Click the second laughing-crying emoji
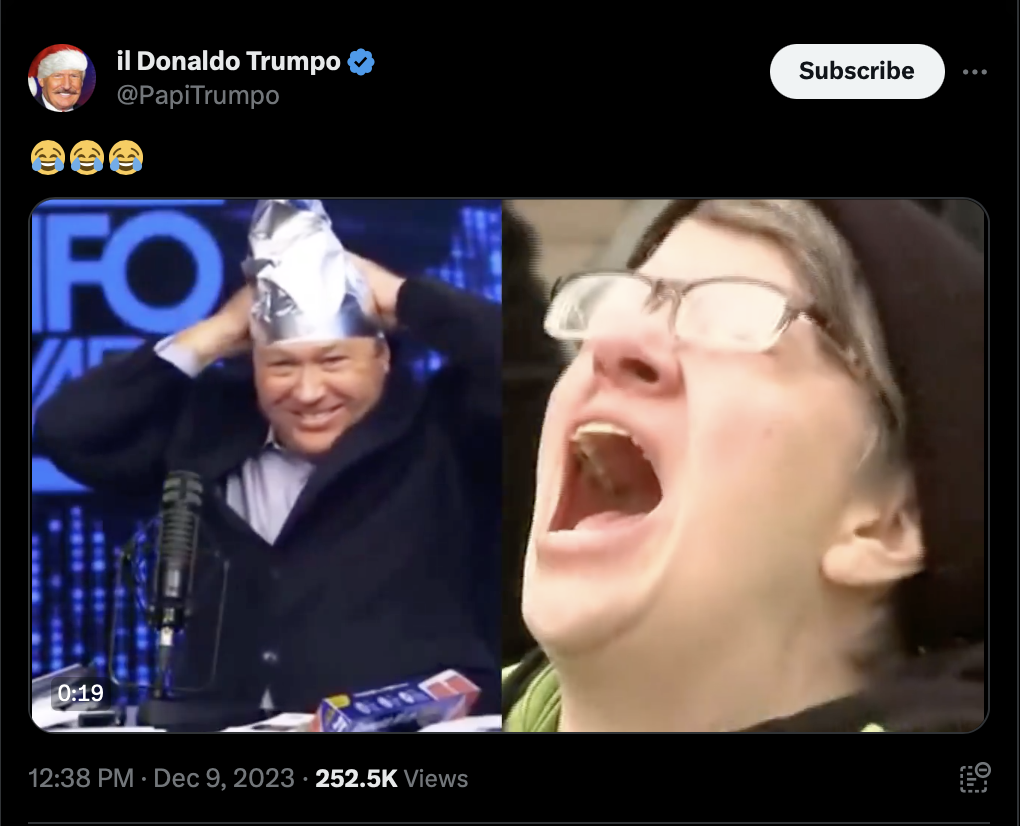This screenshot has width=1020, height=826. pos(87,157)
